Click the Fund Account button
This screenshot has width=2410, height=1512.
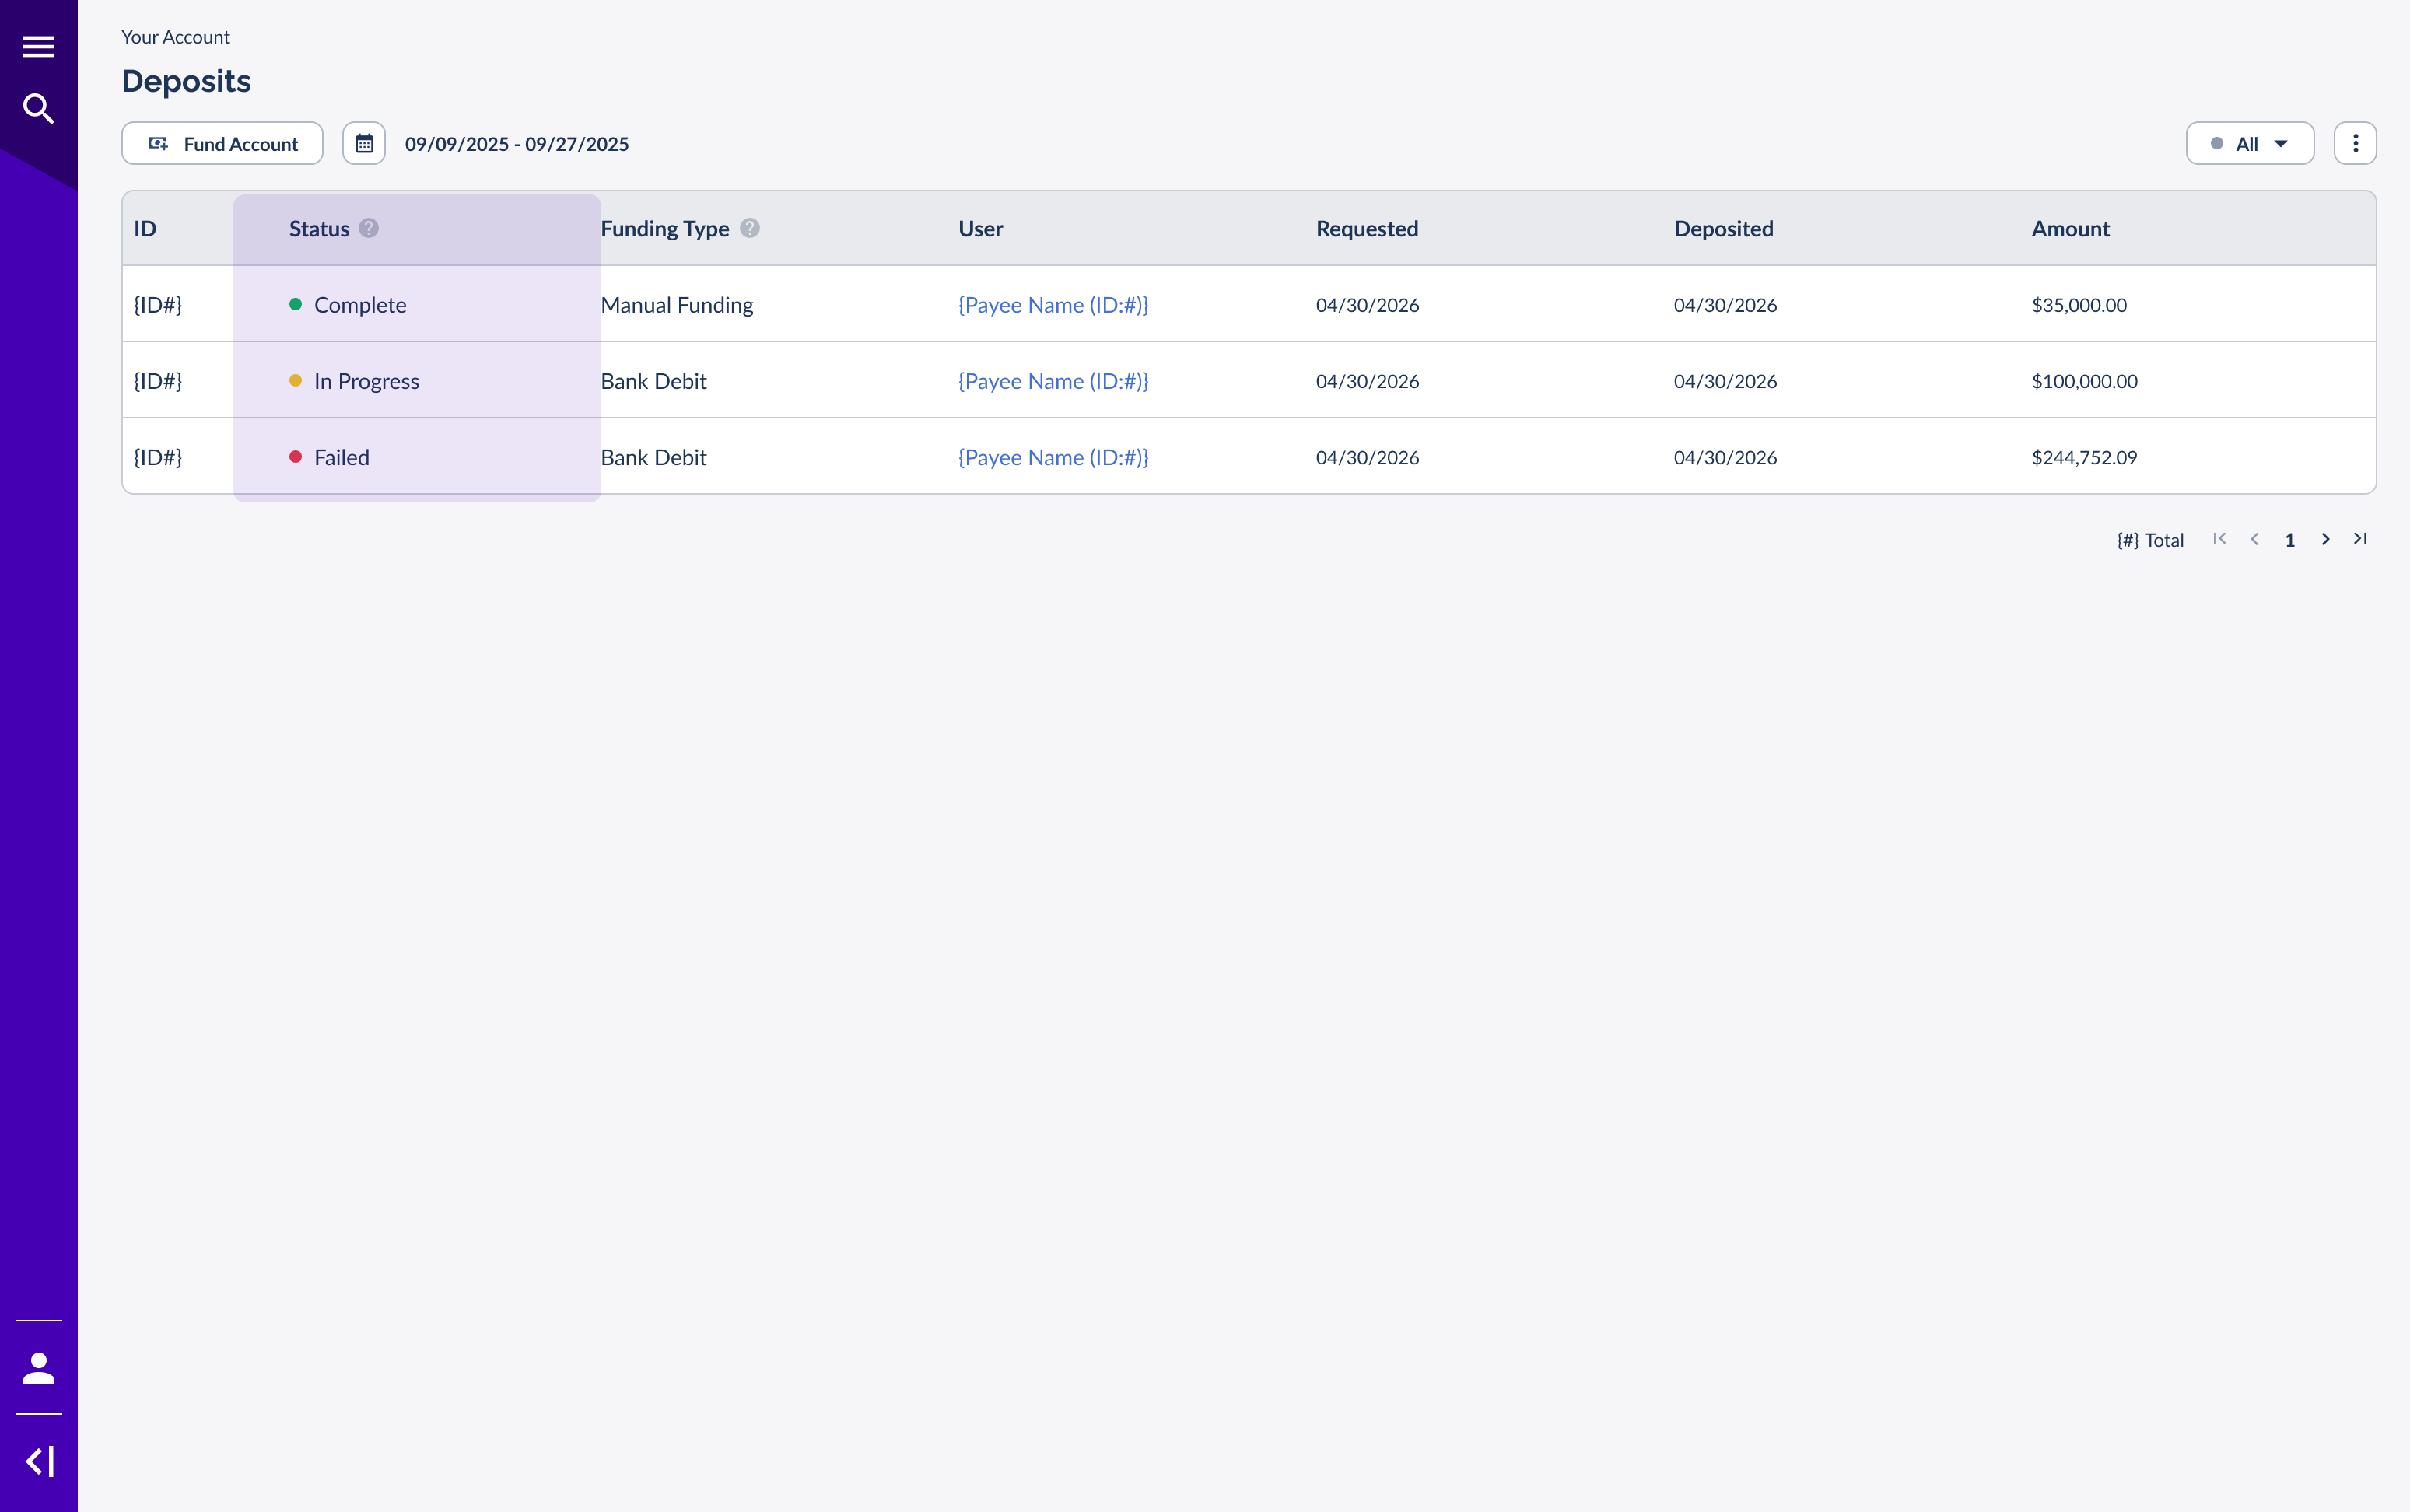pos(222,144)
